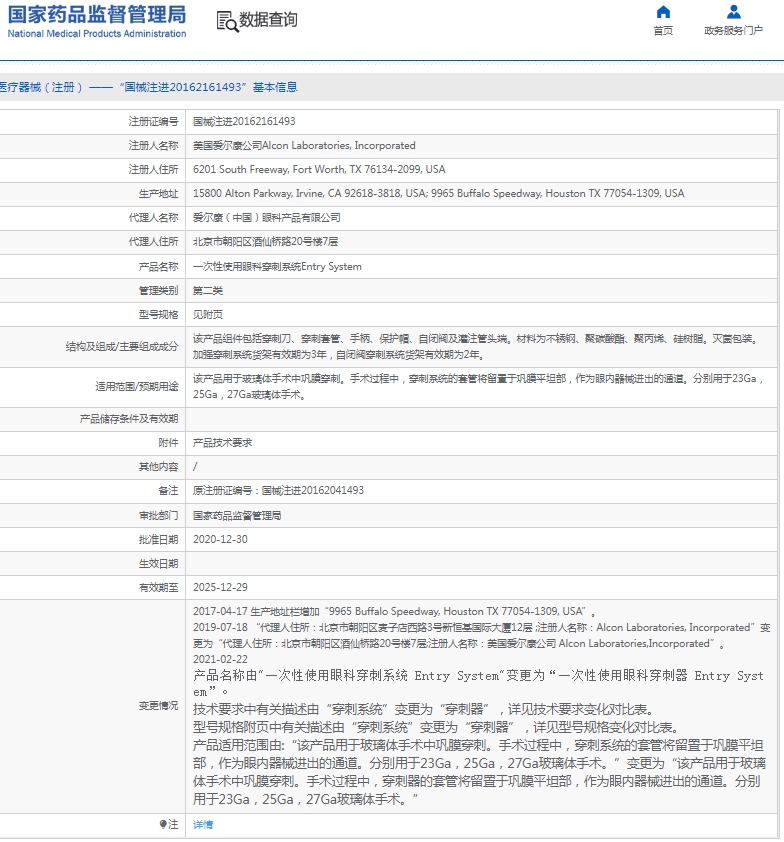Click approval date 2020-12-30

point(220,539)
